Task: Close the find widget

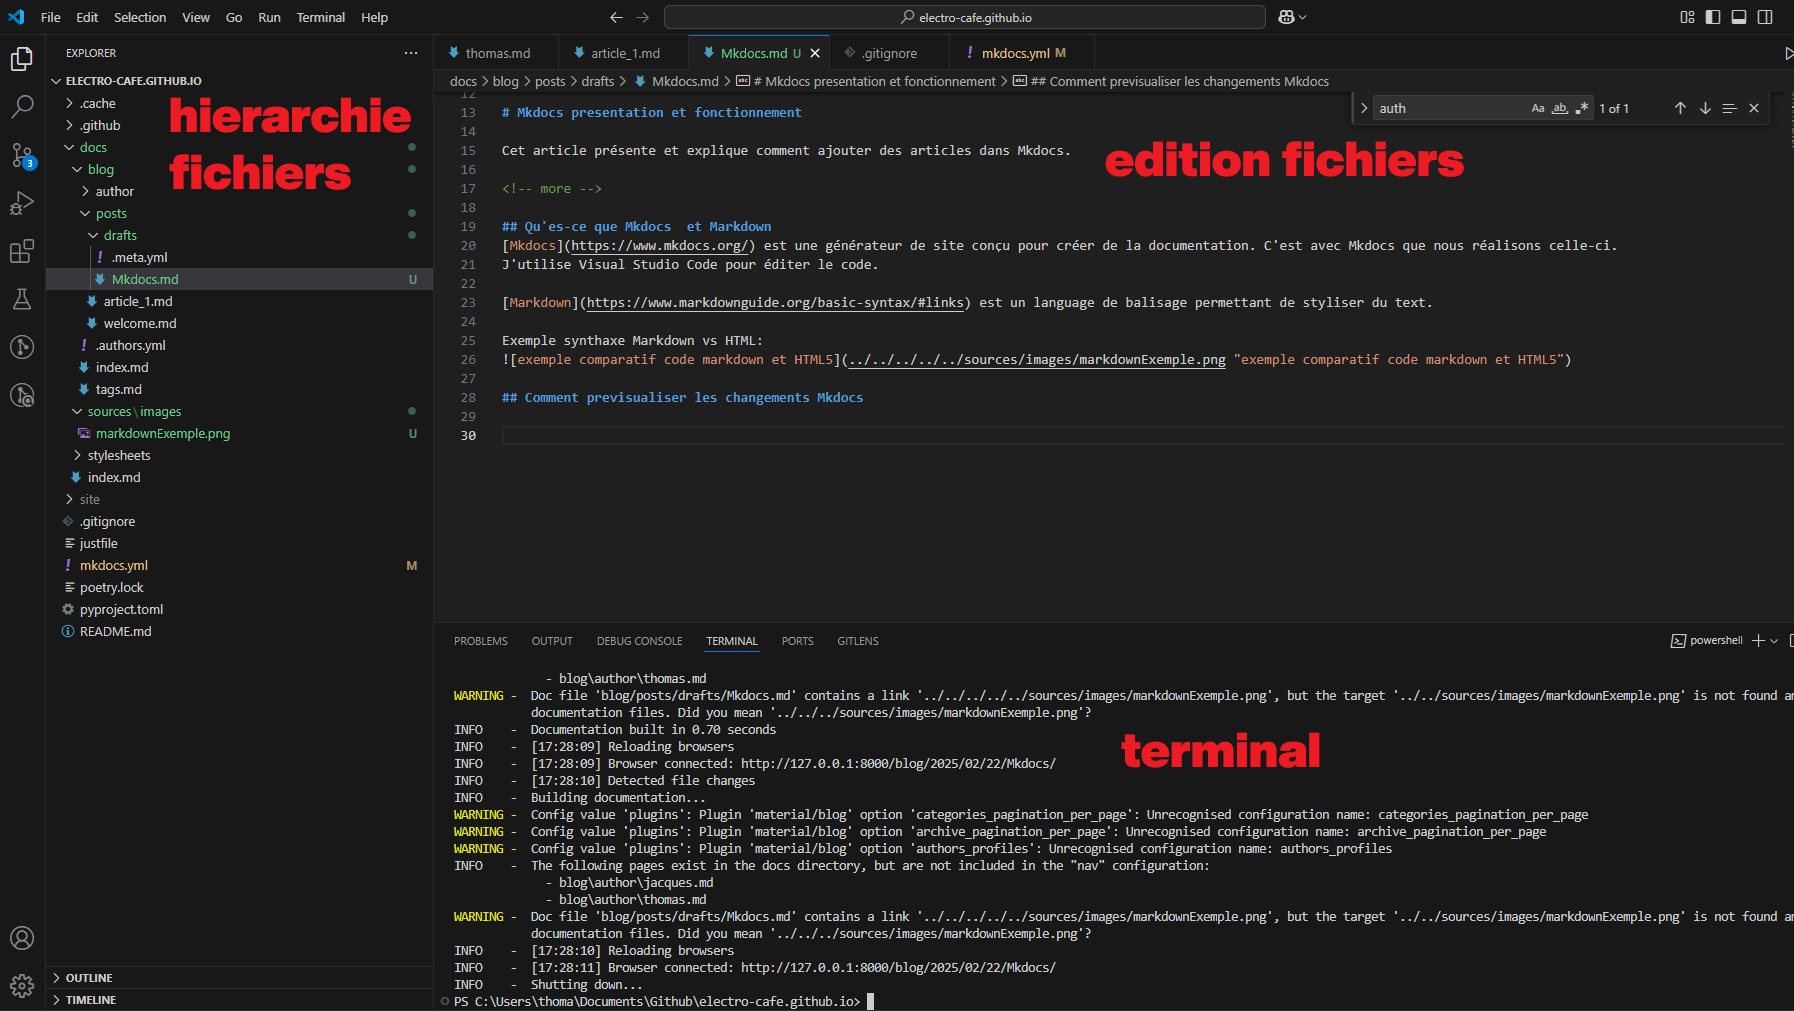Action: click(x=1753, y=108)
